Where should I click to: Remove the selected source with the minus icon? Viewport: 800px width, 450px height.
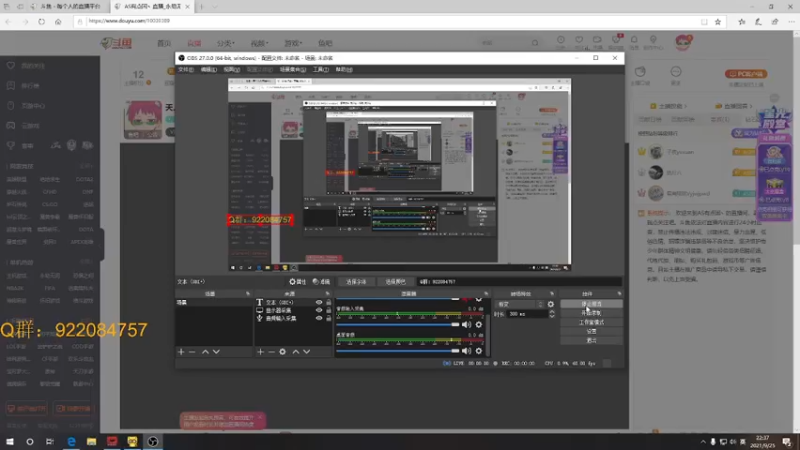[x=271, y=352]
